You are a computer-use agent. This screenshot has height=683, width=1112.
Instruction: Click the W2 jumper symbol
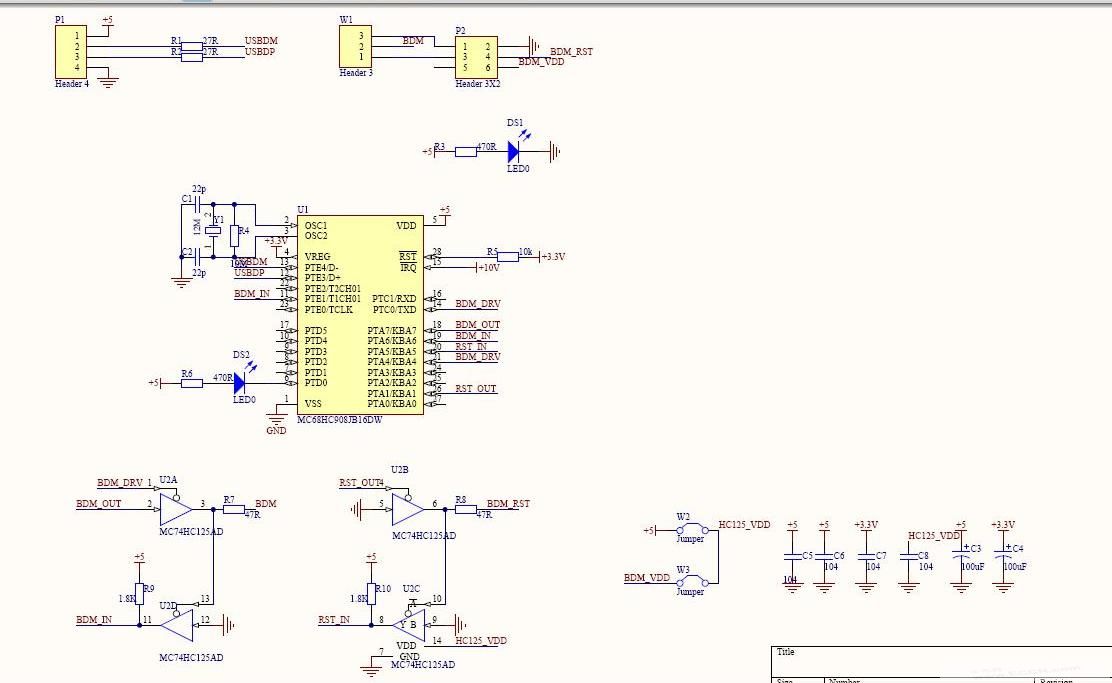click(x=689, y=529)
